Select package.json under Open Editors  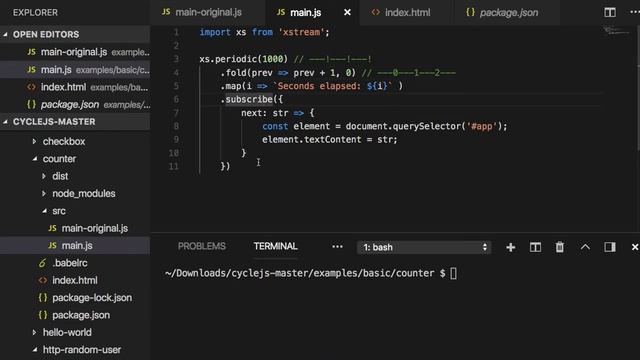[x=75, y=104]
